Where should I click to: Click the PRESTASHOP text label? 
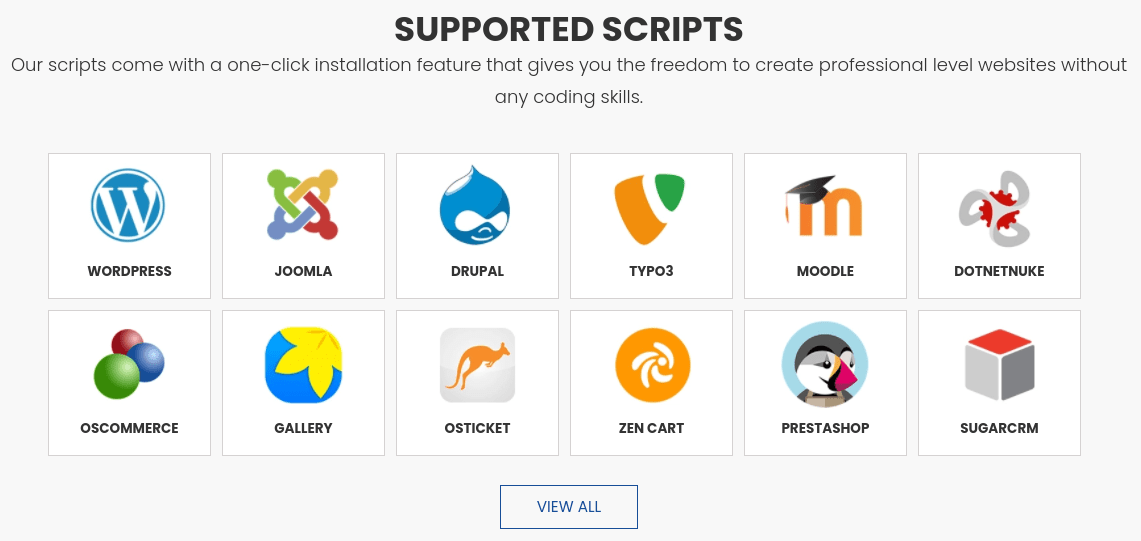click(825, 428)
